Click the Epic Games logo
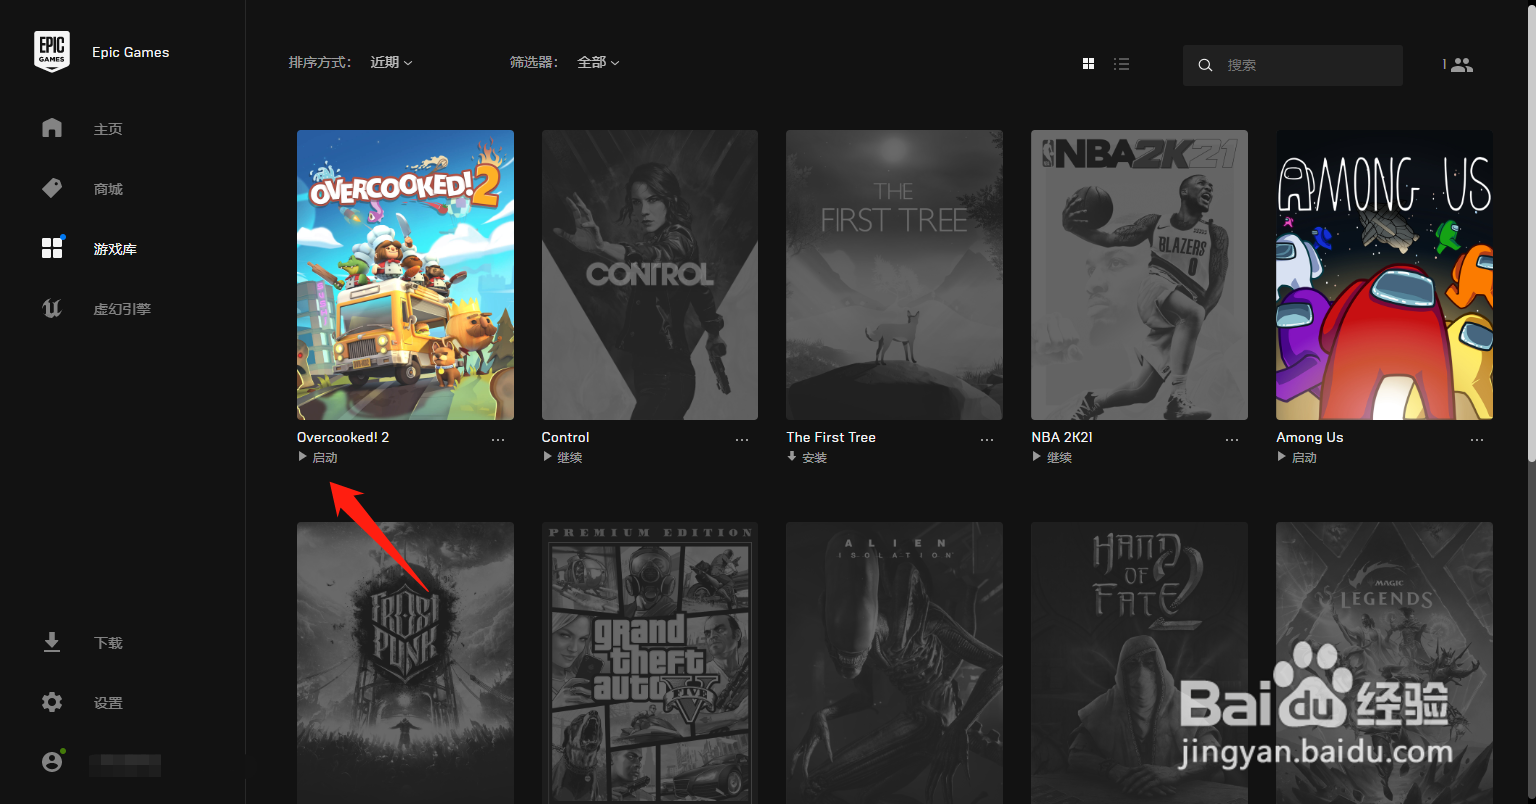This screenshot has width=1536, height=804. click(x=52, y=52)
